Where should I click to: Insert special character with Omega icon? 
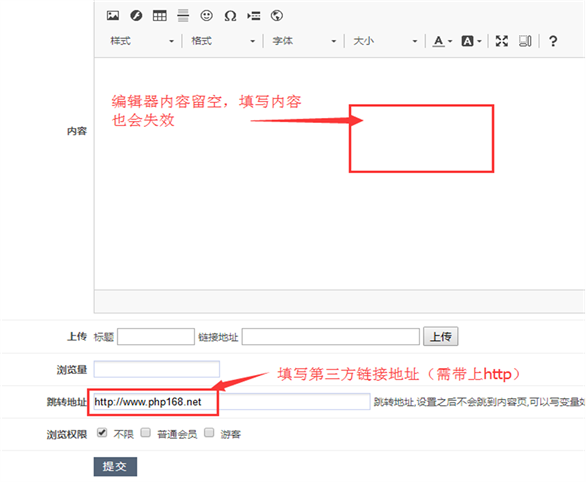pos(230,16)
